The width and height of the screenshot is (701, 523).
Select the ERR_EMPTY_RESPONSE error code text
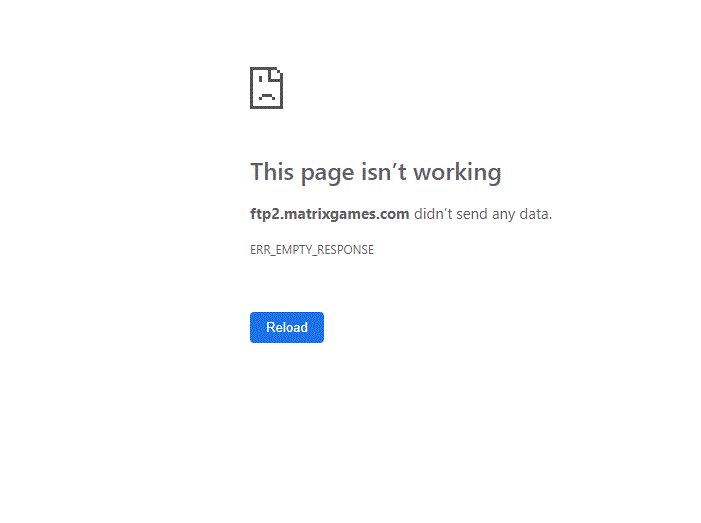(312, 249)
